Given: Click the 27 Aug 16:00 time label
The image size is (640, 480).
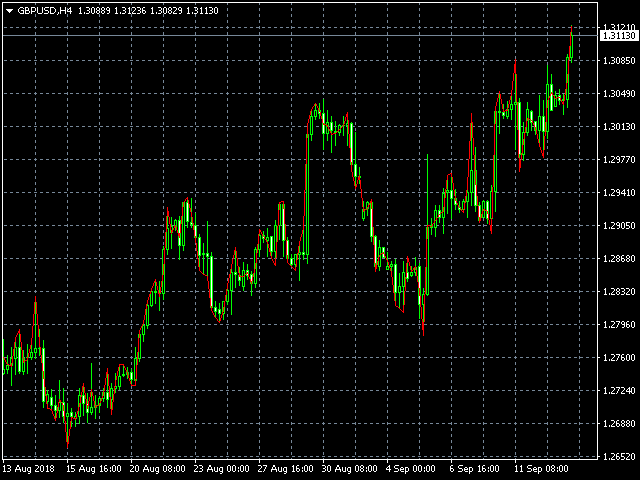Looking at the screenshot, I should (x=286, y=469).
